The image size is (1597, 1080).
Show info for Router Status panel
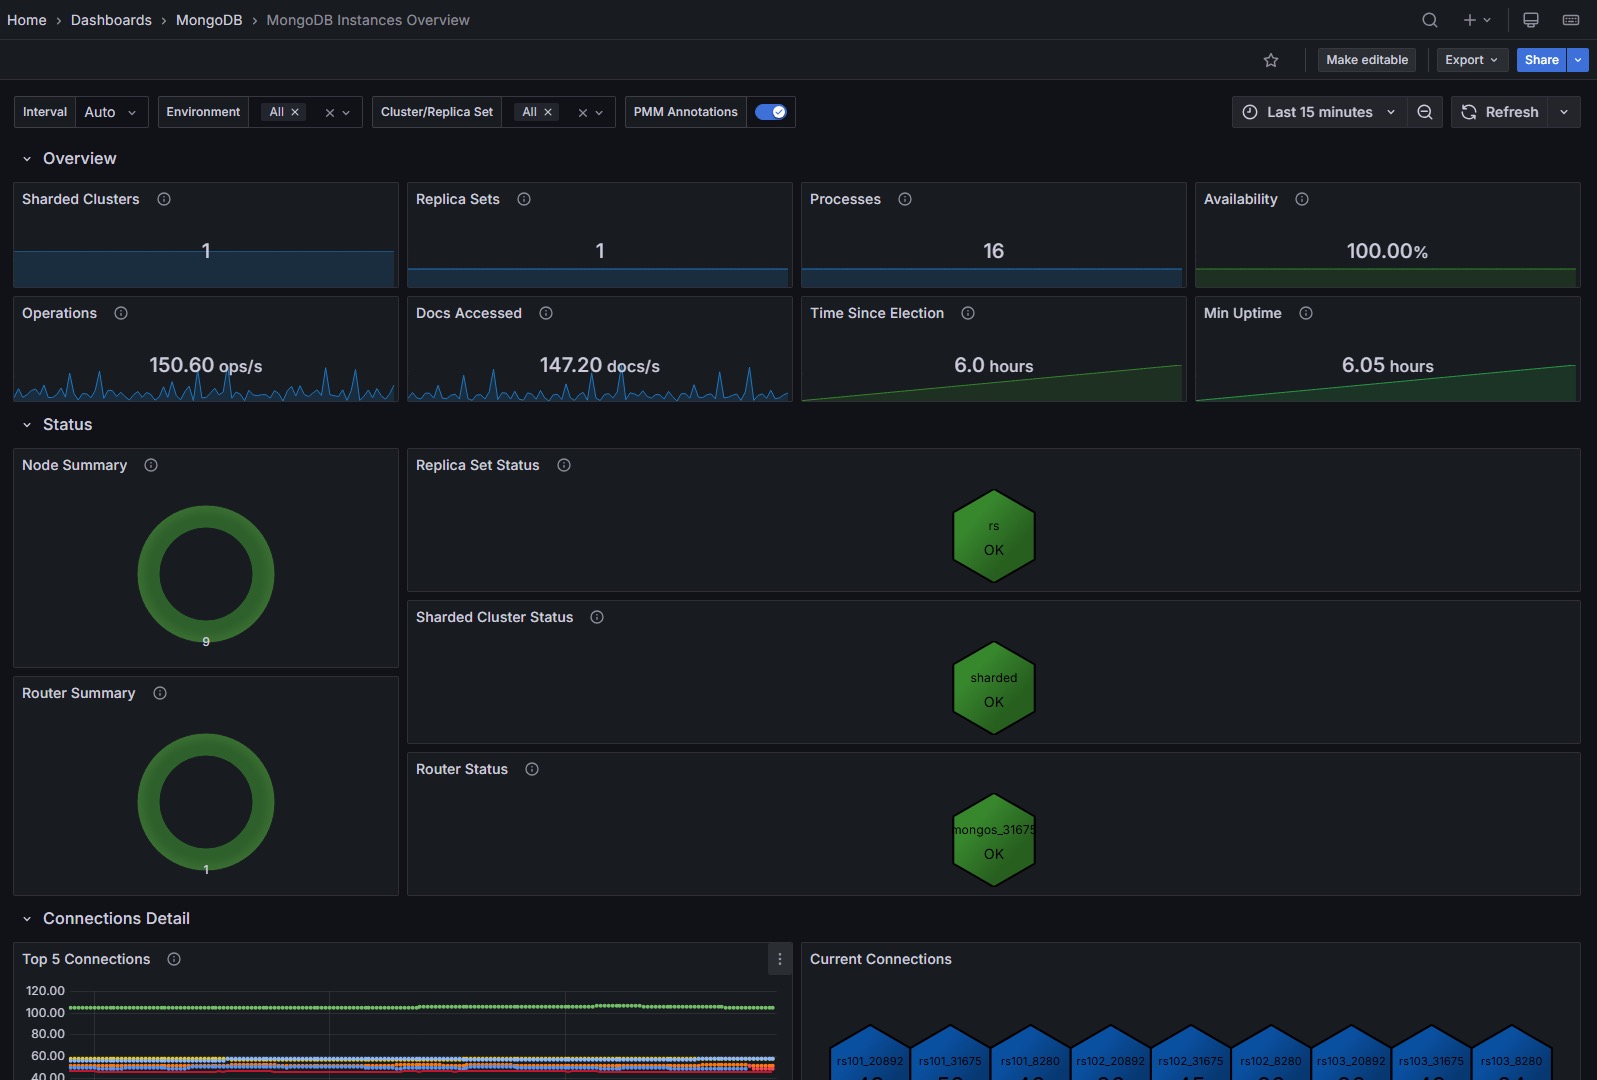tap(532, 769)
